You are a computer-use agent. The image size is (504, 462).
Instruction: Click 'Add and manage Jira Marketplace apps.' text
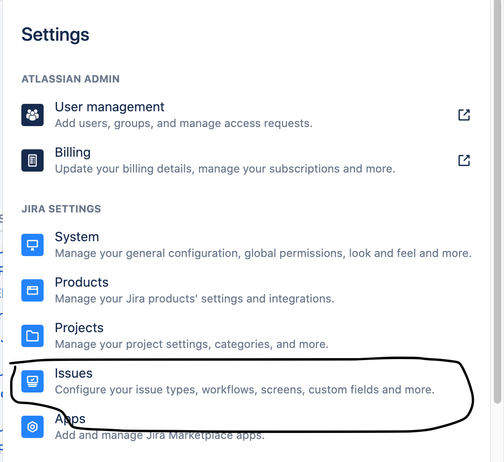coord(160,435)
